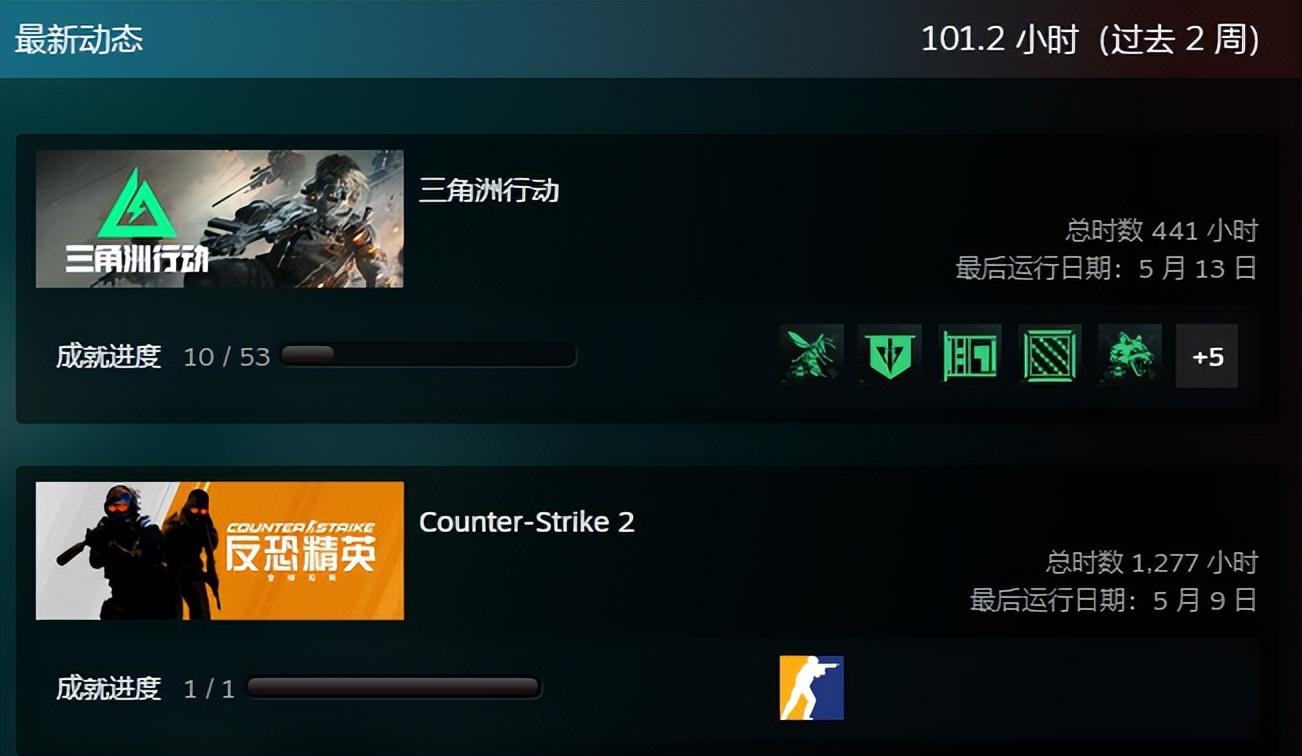Viewport: 1302px width, 756px height.
Task: Click 总时数 1,277 小时 playtime text
Action: [1151, 563]
